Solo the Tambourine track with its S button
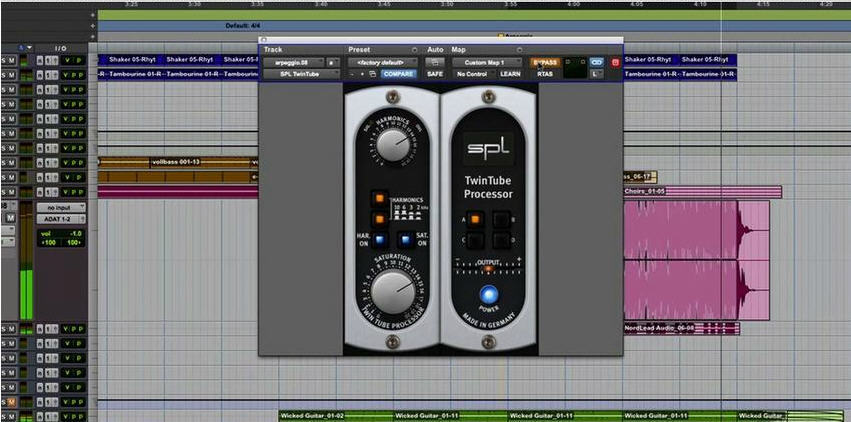The width and height of the screenshot is (851, 422). click(4, 75)
